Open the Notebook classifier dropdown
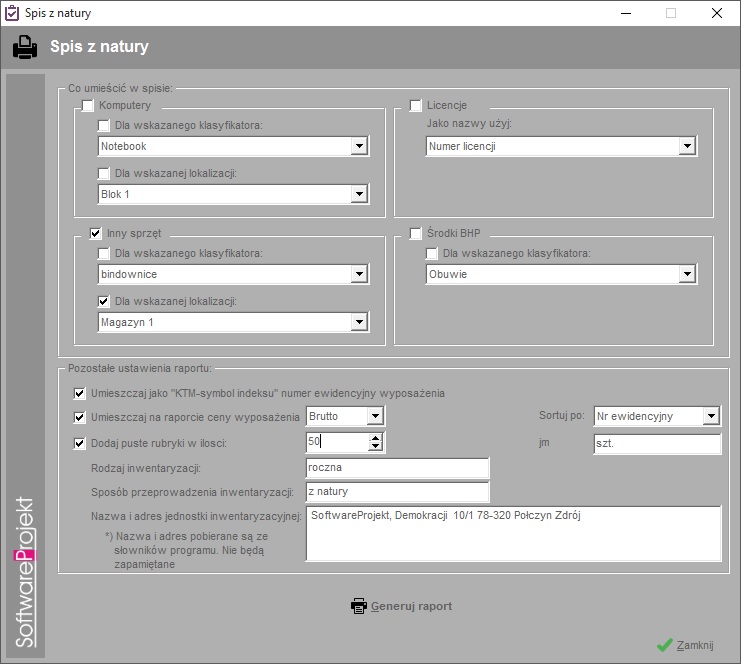The image size is (741, 664). [359, 146]
